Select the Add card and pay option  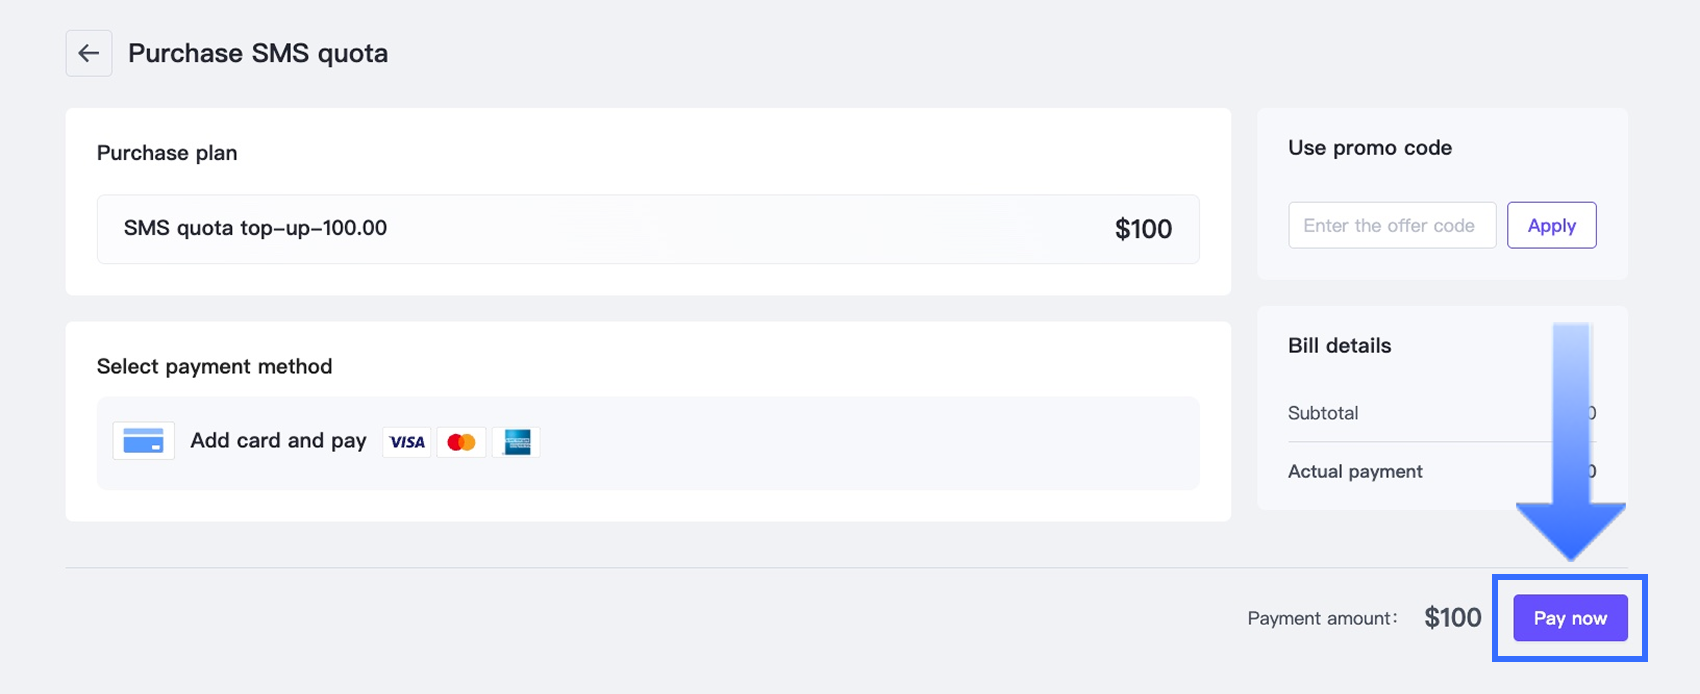tap(278, 441)
